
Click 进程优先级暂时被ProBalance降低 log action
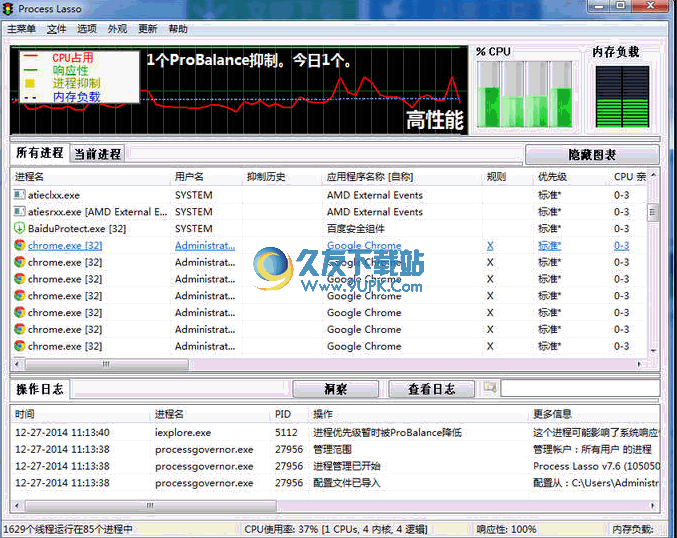[x=387, y=432]
